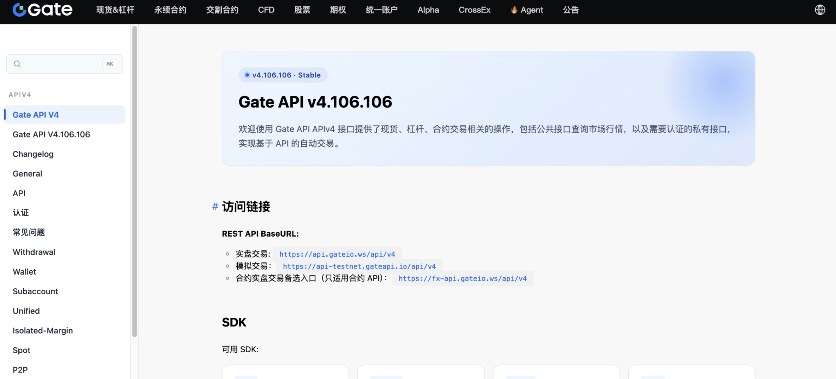Click the 可用 SDK: text
The width and height of the screenshot is (836, 379).
(240, 350)
